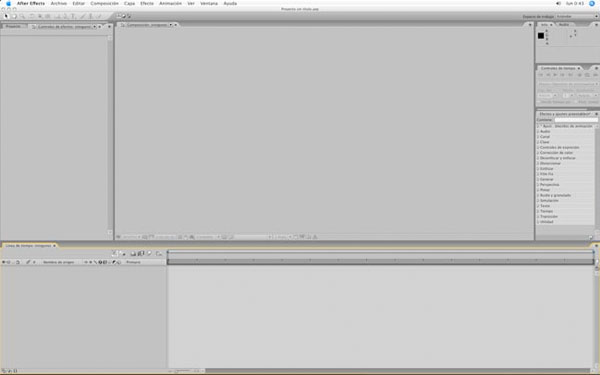Expand the Canal effects category
This screenshot has height=375, width=600.
(x=538, y=137)
